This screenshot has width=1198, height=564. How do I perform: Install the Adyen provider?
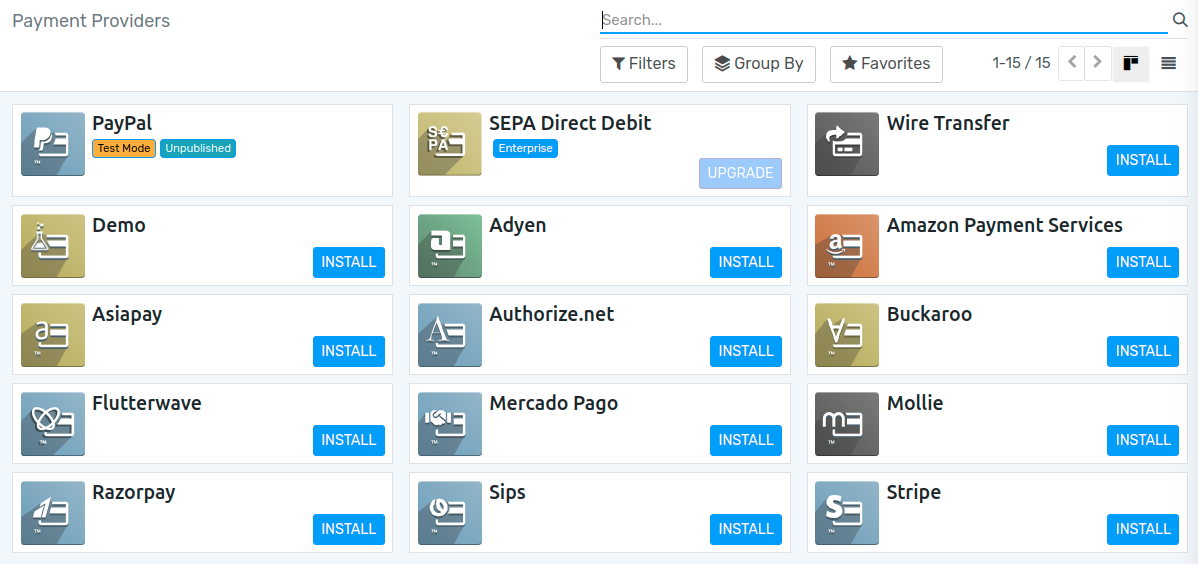(746, 262)
